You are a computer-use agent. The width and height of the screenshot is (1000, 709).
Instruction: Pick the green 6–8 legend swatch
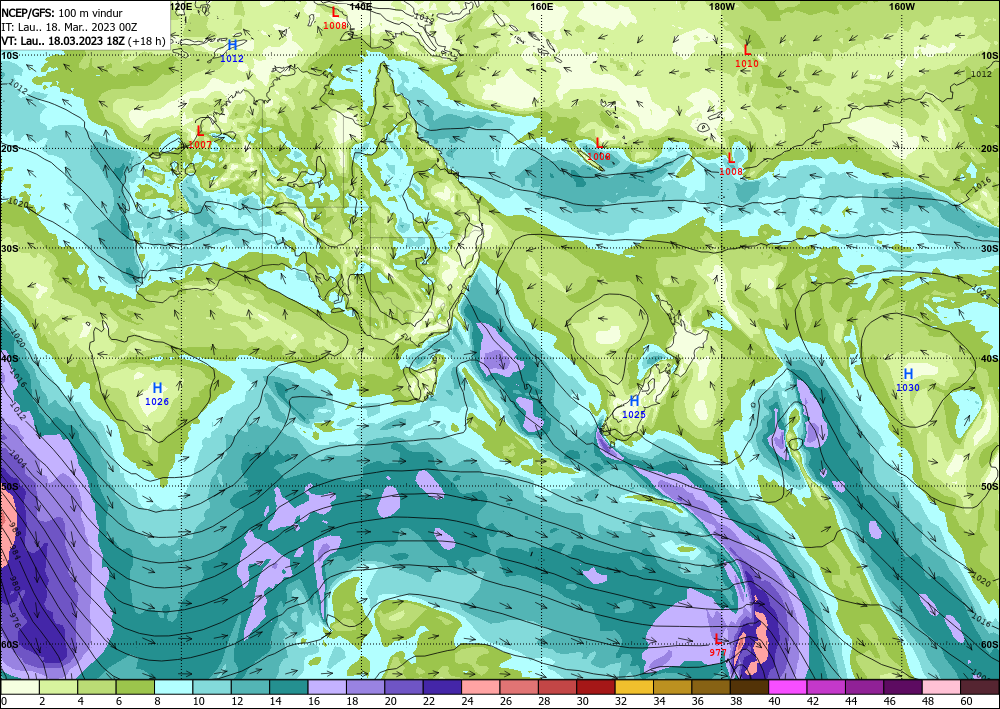point(135,687)
